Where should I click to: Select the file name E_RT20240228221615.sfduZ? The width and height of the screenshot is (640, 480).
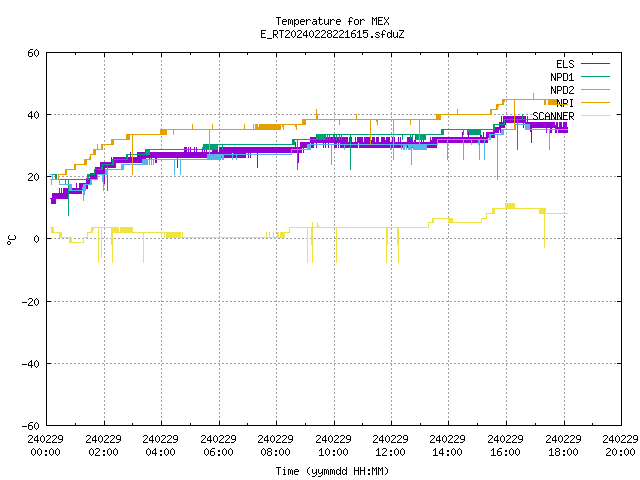click(x=332, y=34)
